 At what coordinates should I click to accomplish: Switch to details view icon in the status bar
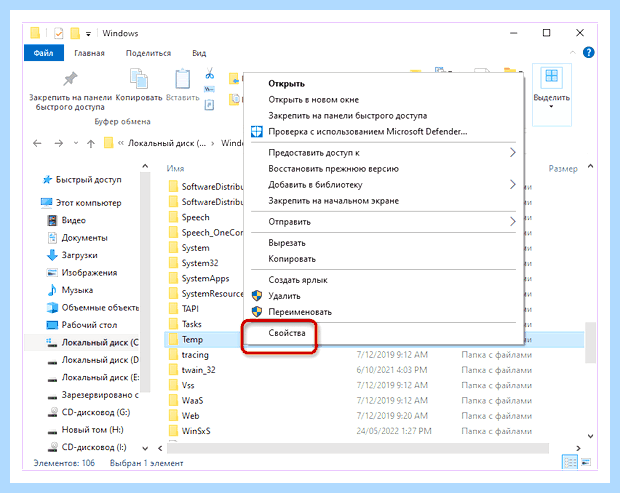(570, 462)
